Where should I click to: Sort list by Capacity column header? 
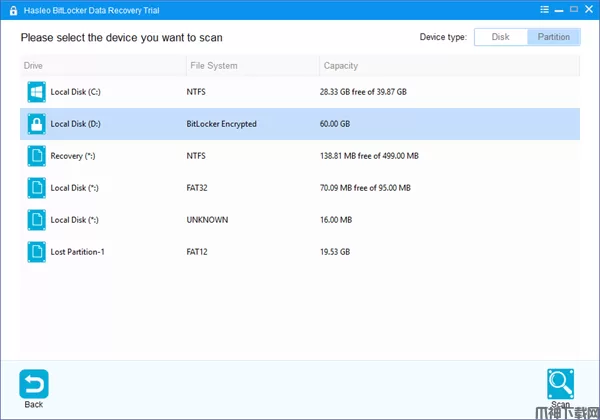[x=450, y=66]
